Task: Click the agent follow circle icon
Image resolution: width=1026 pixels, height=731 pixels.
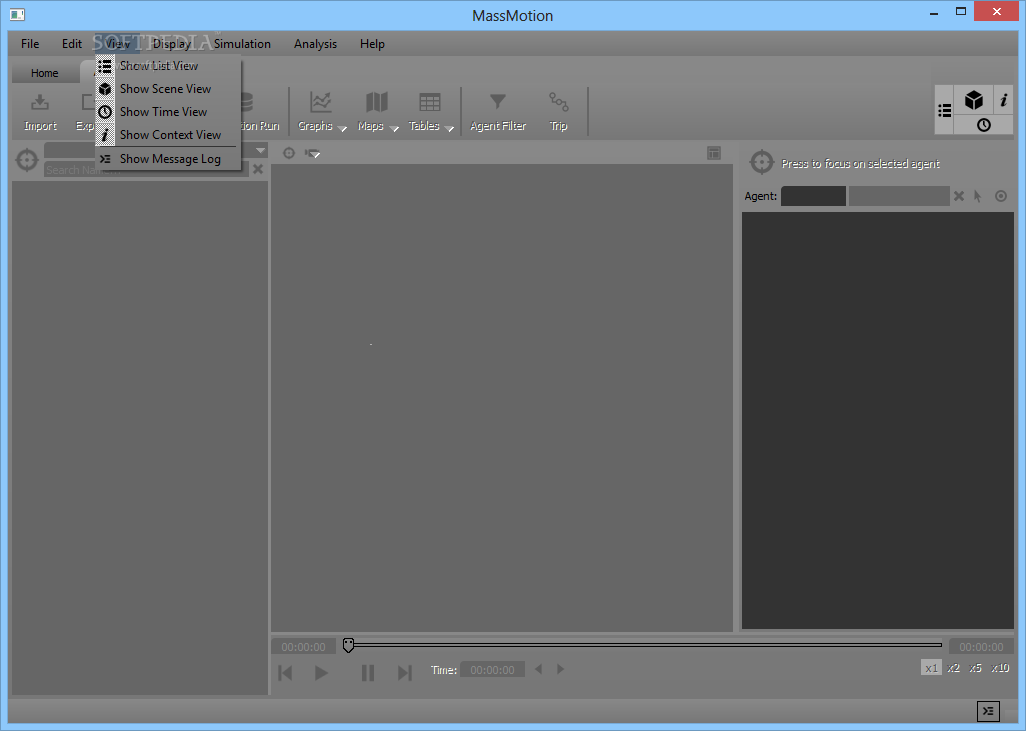Action: coord(1000,196)
